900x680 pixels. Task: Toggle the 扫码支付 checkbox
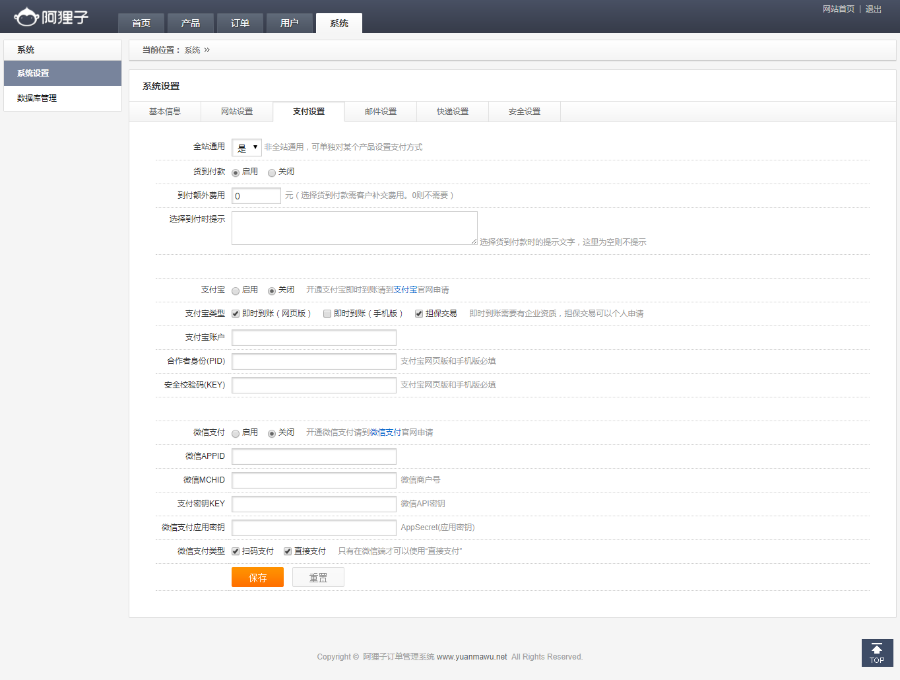[x=234, y=552]
